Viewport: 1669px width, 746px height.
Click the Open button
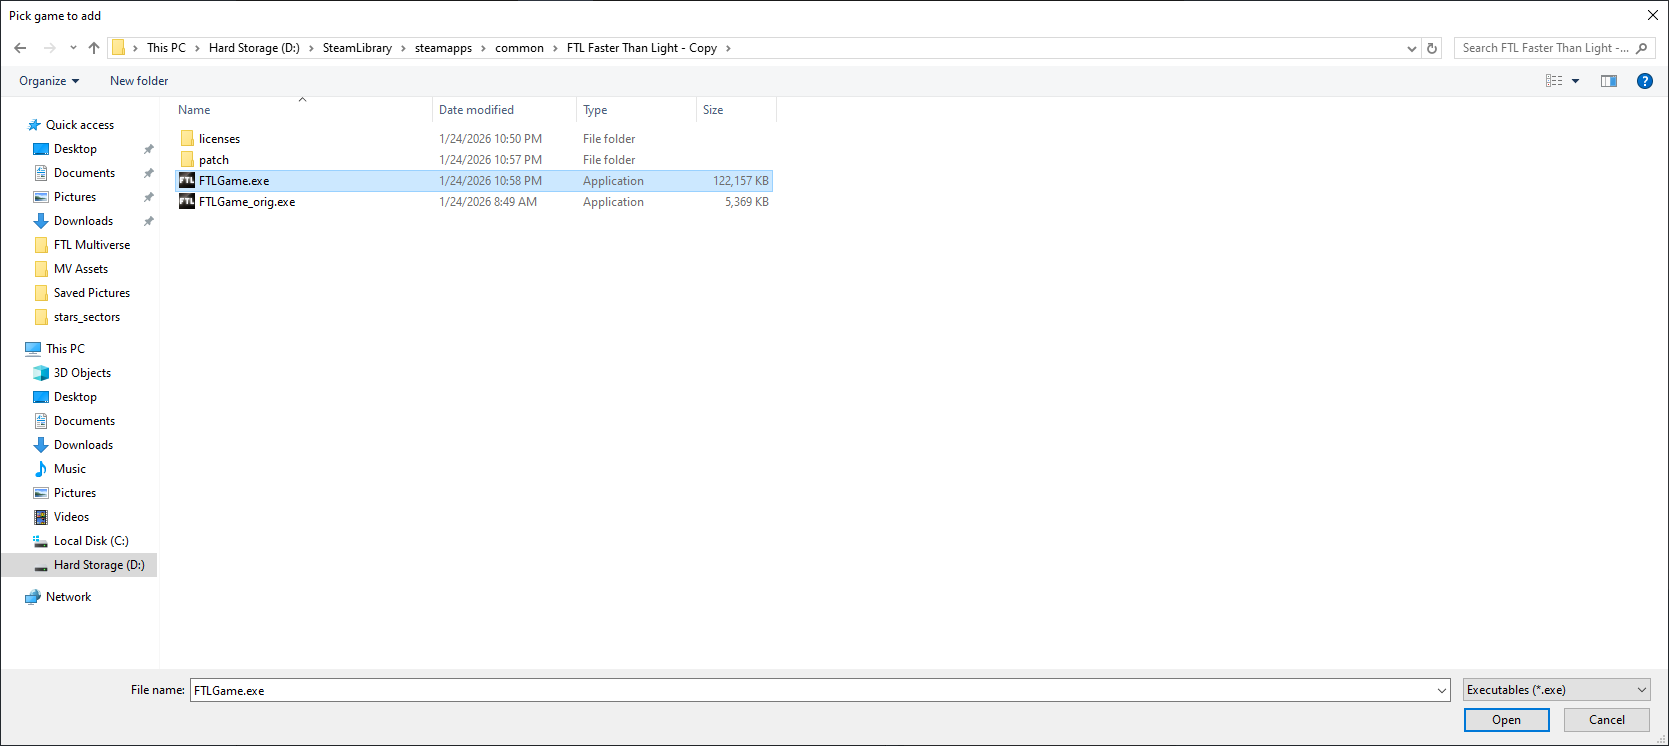(1506, 720)
